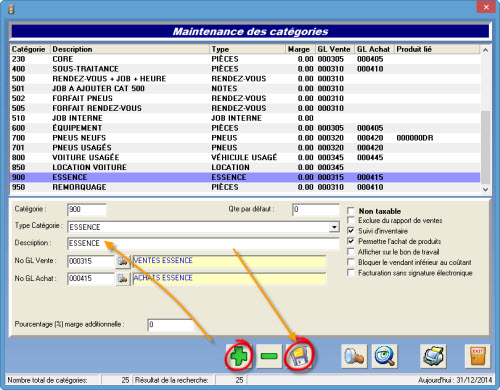The height and width of the screenshot is (390, 500).
Task: Sort by the Description column header
Action: pos(130,49)
